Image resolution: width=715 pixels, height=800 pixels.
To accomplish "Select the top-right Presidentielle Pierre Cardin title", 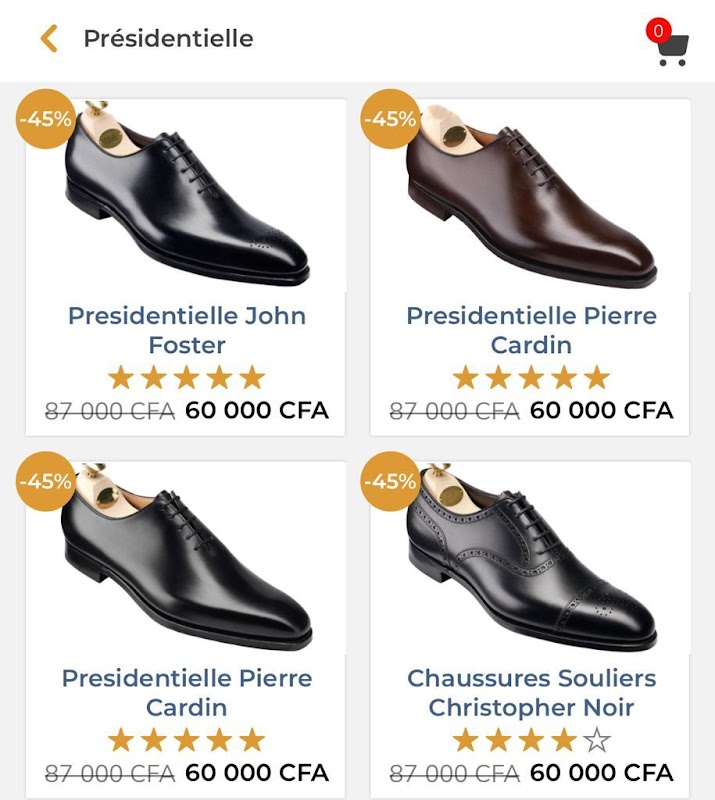I will [x=531, y=330].
